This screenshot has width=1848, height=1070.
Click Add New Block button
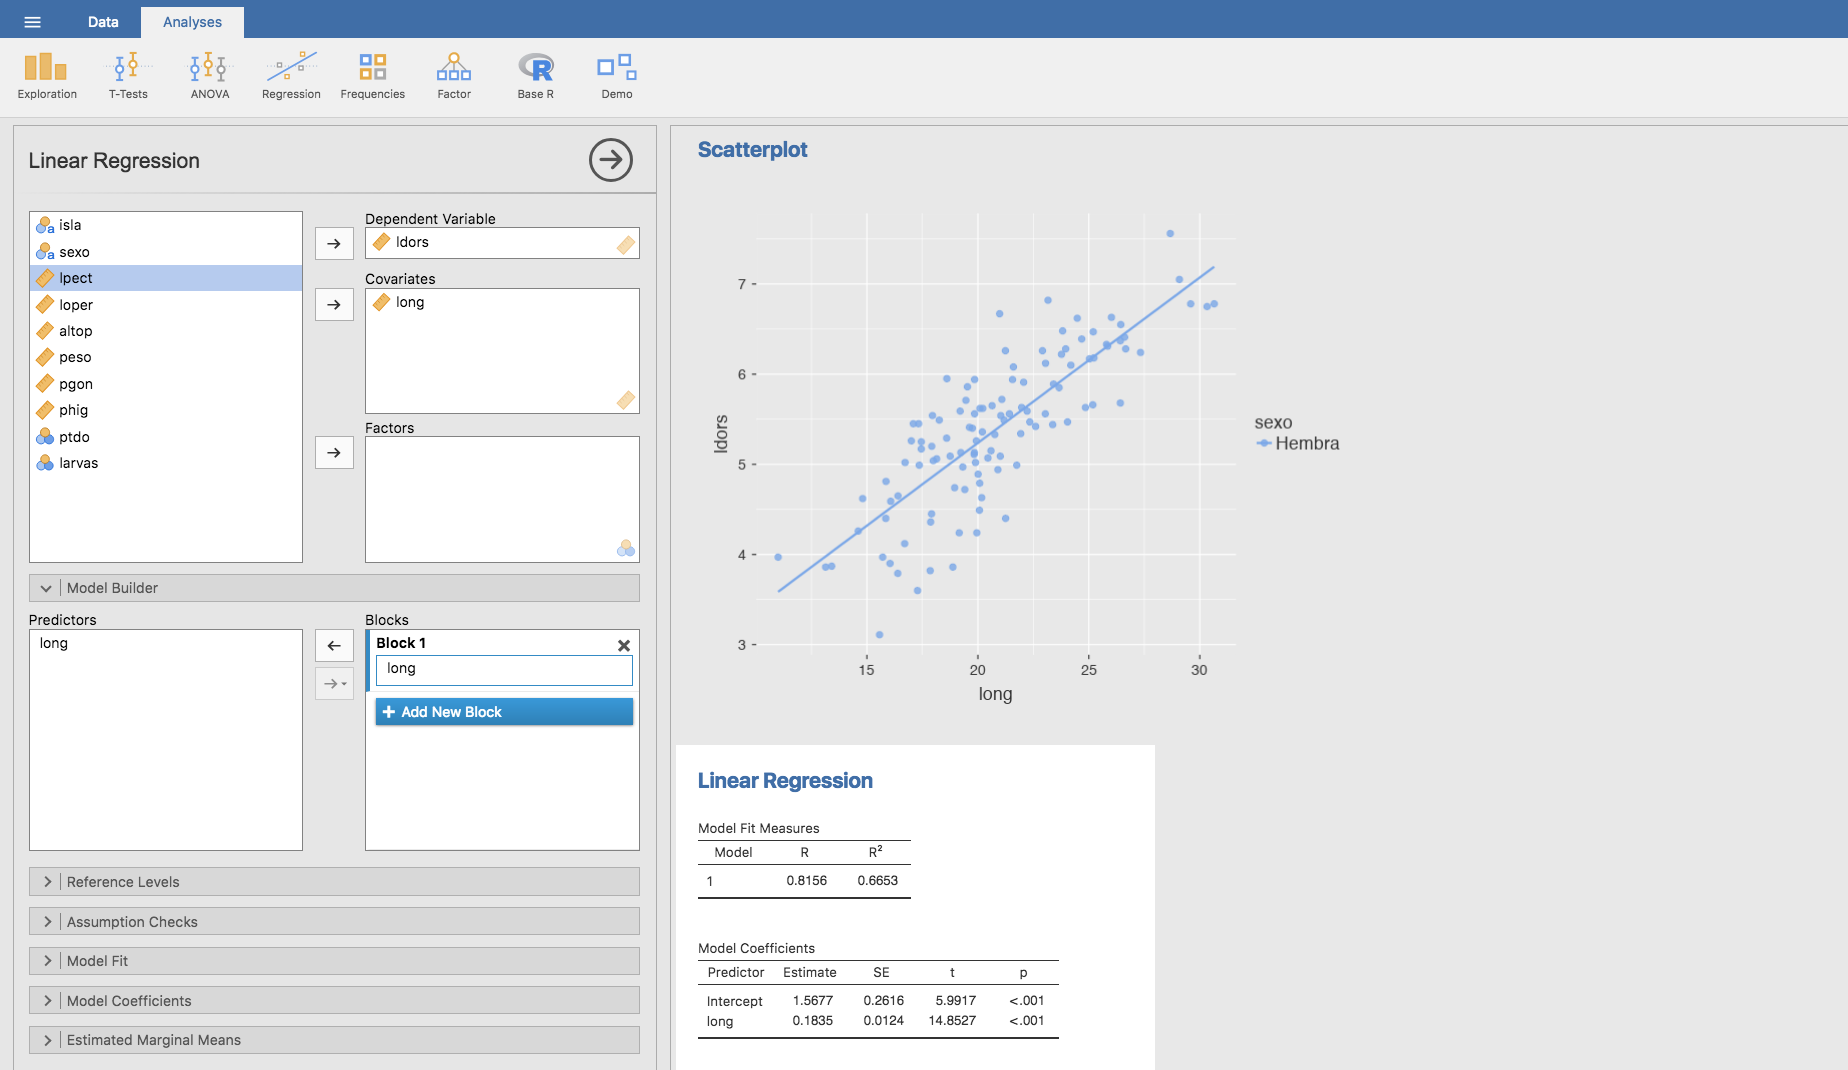click(504, 712)
